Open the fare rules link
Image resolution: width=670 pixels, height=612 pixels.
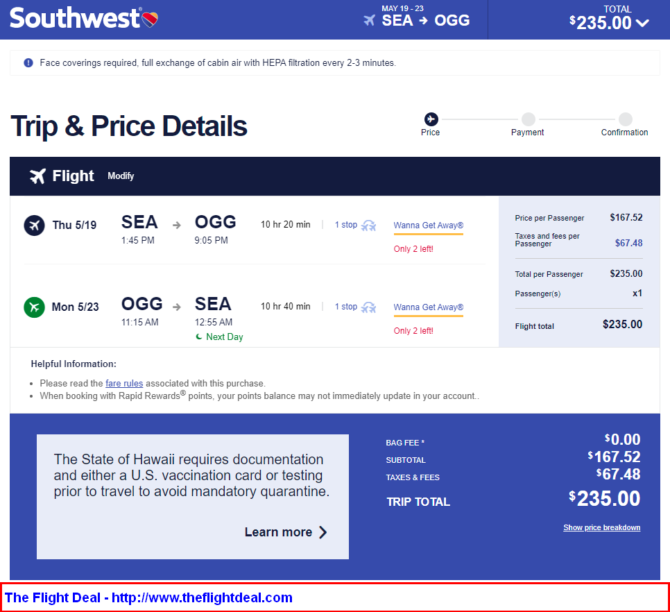point(124,383)
